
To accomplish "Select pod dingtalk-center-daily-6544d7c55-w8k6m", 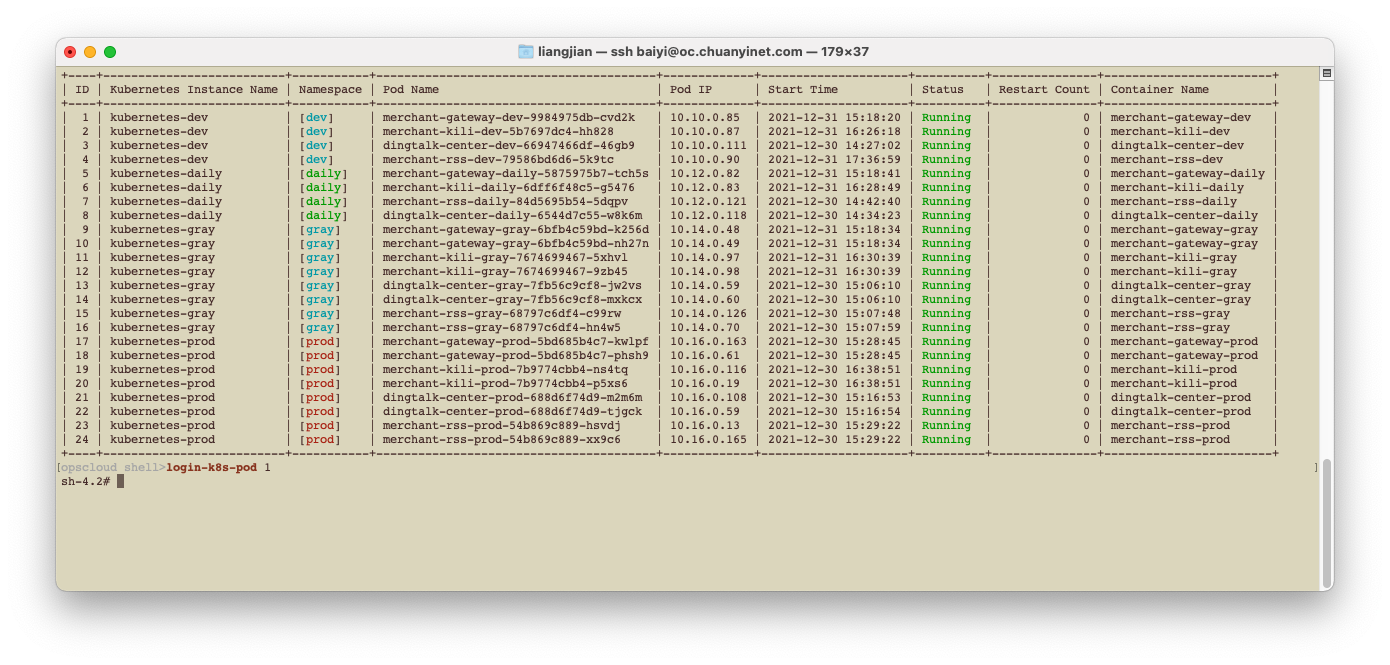I will [512, 215].
